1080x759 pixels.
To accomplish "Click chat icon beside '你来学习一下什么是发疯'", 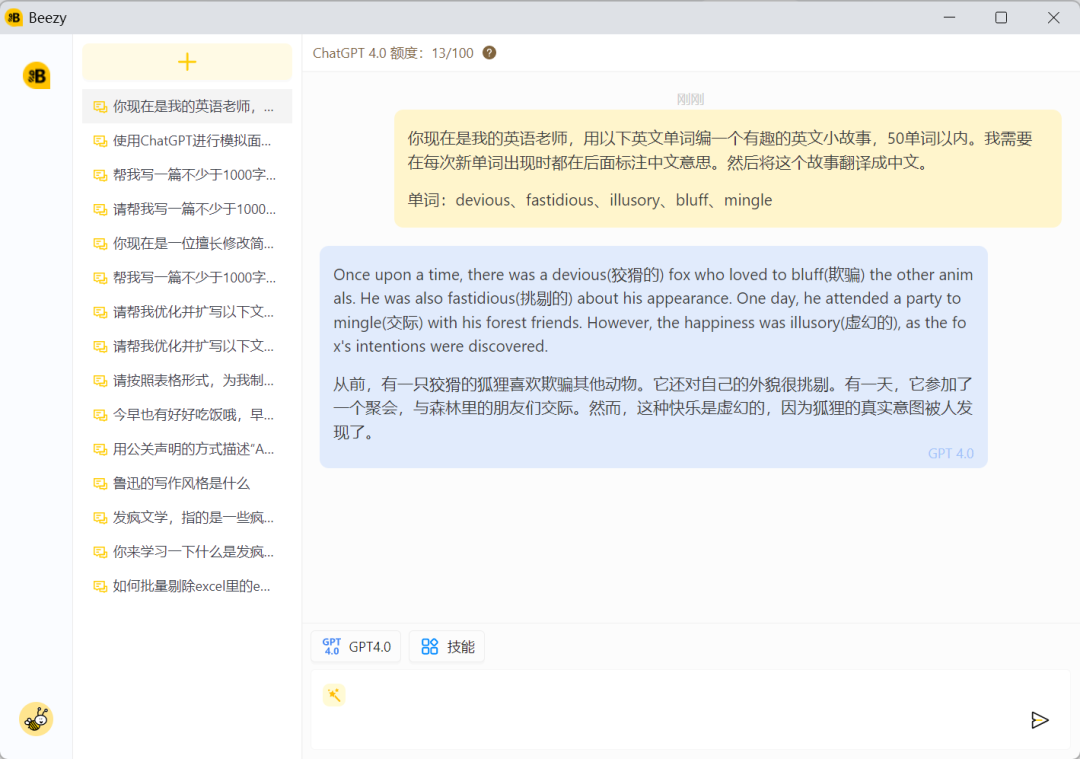I will 100,552.
